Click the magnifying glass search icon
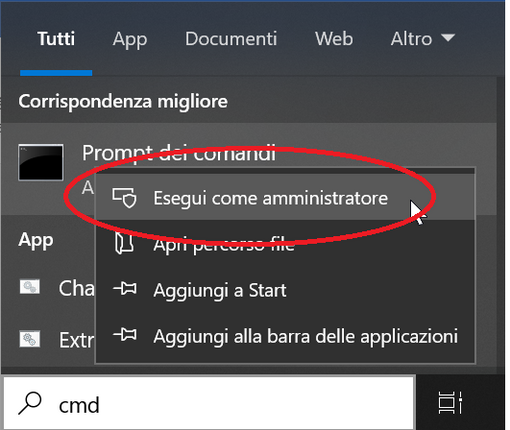The height and width of the screenshot is (430, 510). coord(30,403)
